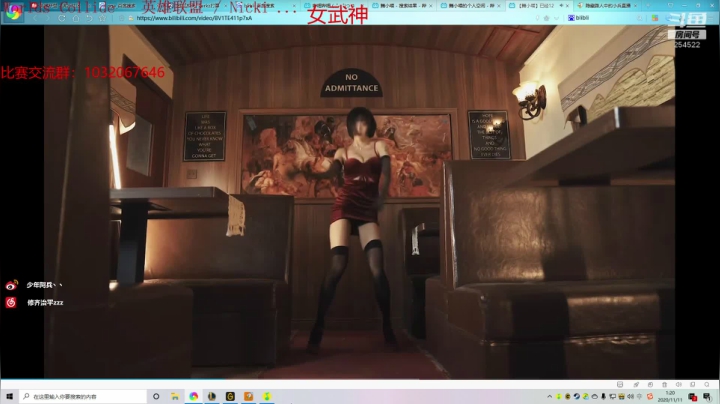Open the Windows notification center icon
Screen dimensions: 720x404
click(707, 396)
